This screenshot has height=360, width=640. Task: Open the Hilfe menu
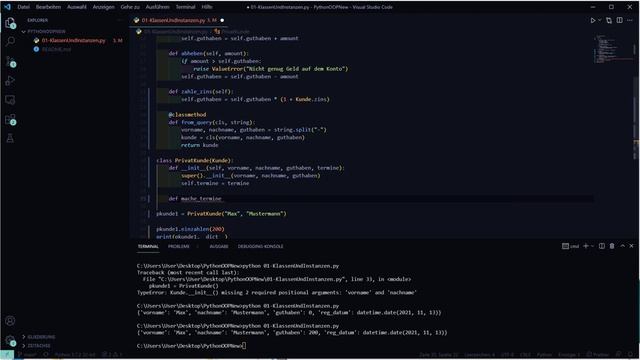(207, 7)
